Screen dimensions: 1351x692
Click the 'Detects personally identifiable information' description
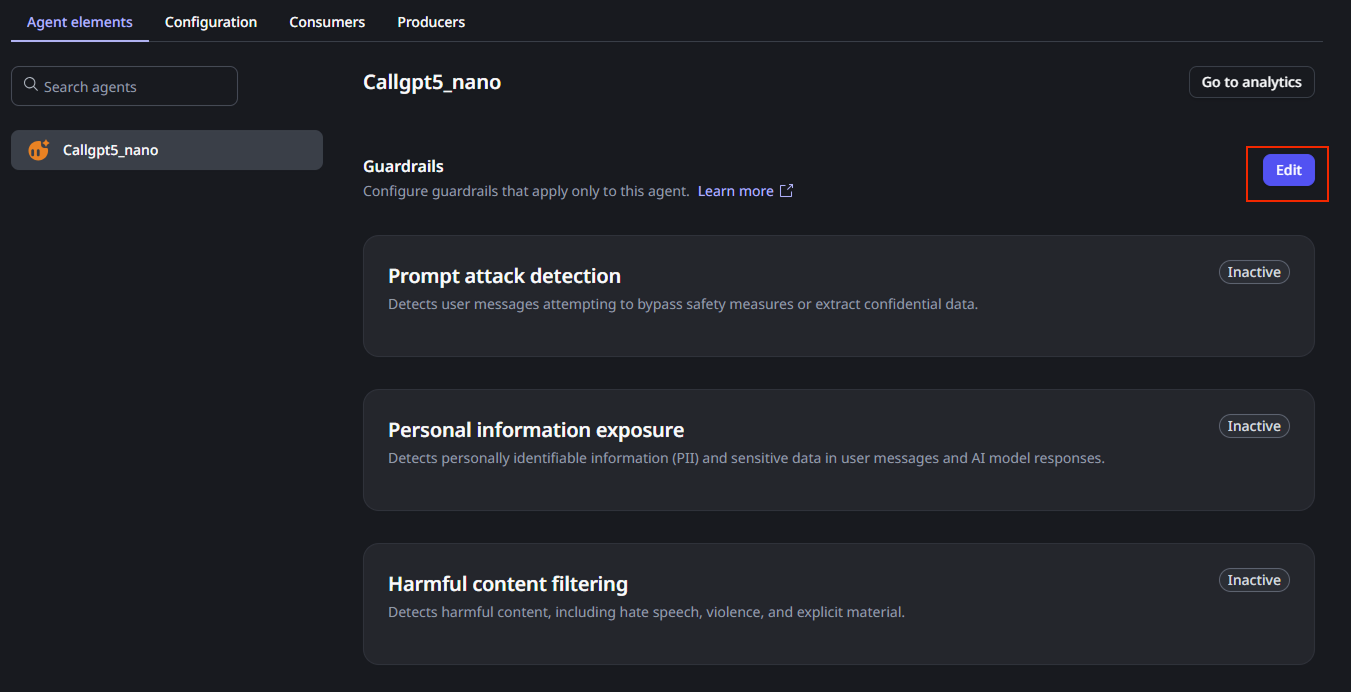coord(746,458)
